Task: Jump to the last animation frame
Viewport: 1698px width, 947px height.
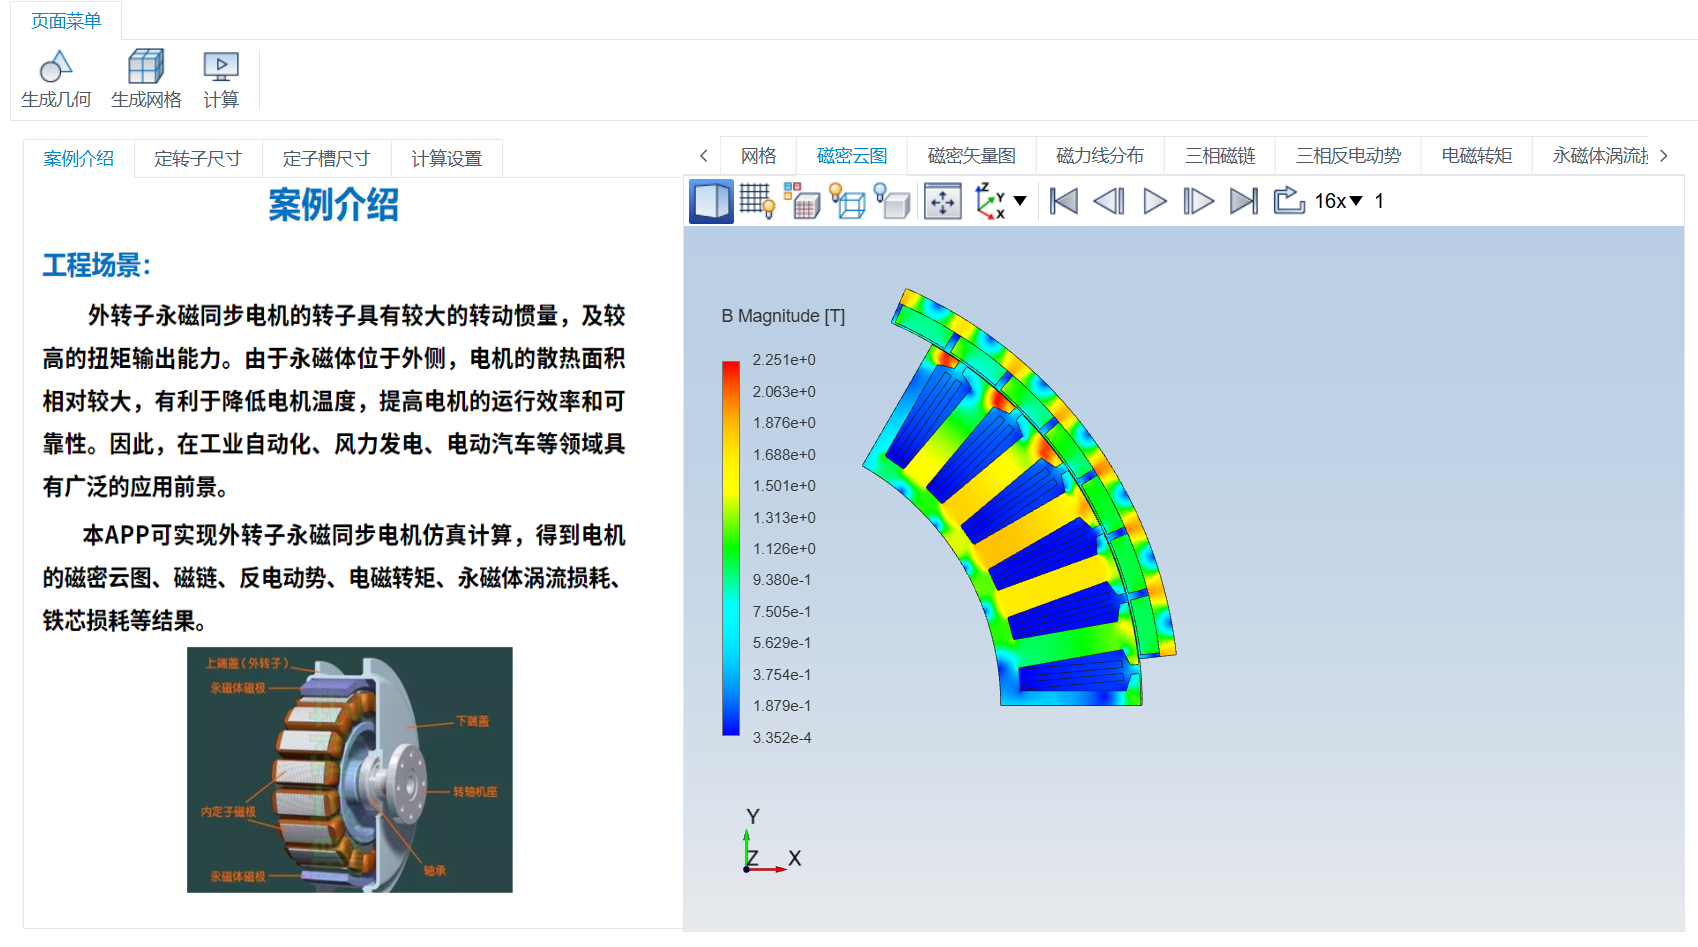Action: pos(1244,201)
